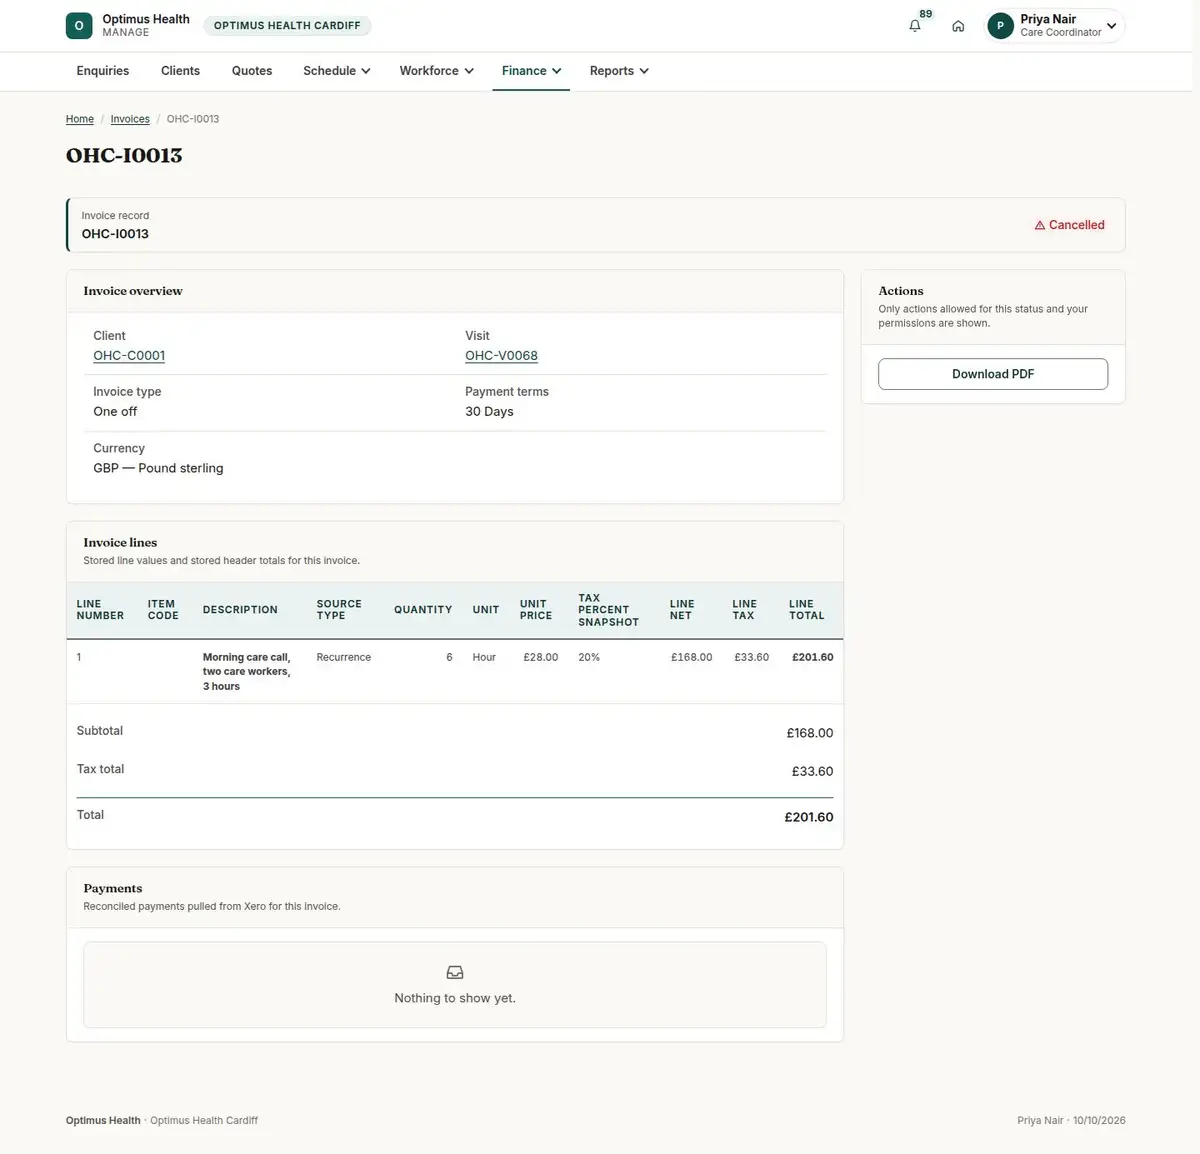The image size is (1200, 1154).
Task: Click the empty inbox tray icon
Action: click(455, 972)
